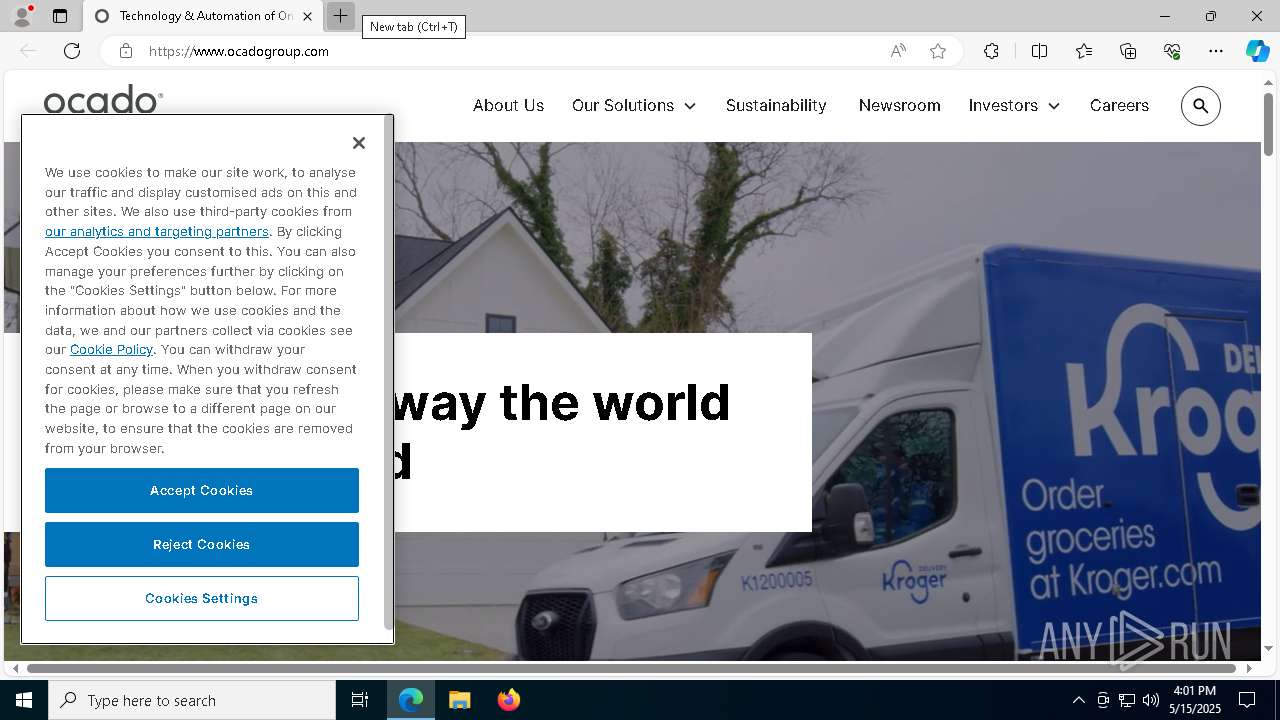Viewport: 1280px width, 720px height.
Task: Open Browser essentials icon
Action: (1172, 51)
